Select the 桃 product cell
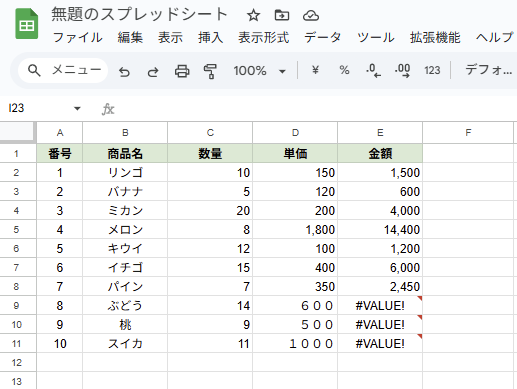 (x=125, y=324)
